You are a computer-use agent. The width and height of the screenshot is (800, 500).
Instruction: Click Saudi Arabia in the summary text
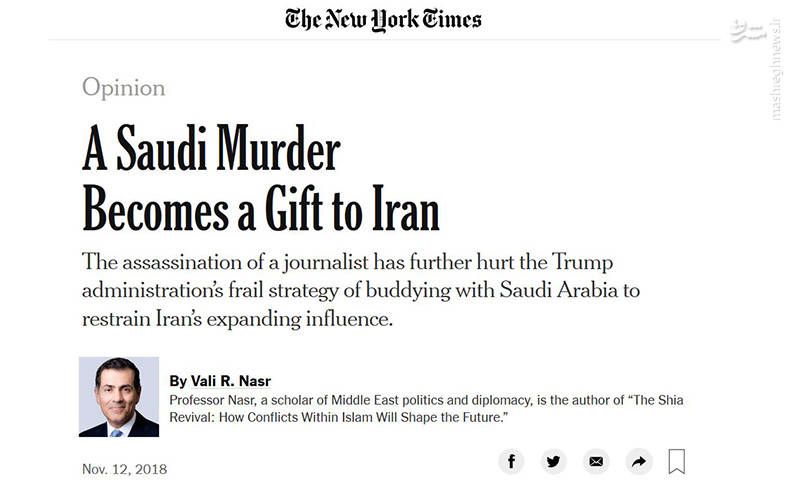[x=559, y=290]
